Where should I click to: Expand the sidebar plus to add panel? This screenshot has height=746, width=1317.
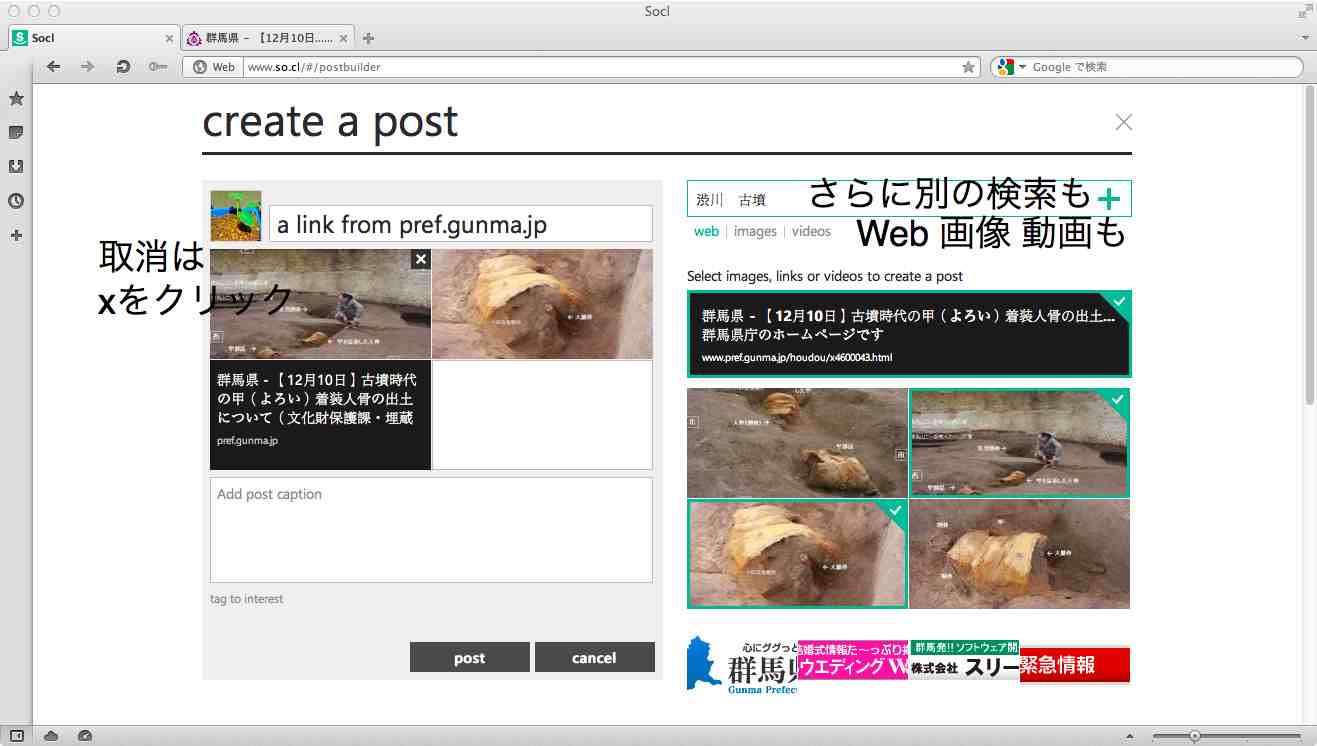coord(16,235)
